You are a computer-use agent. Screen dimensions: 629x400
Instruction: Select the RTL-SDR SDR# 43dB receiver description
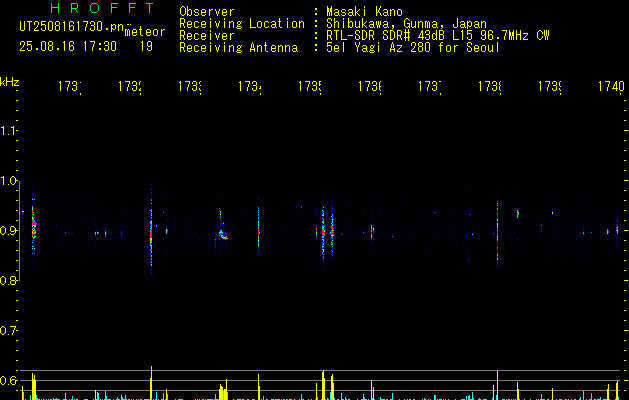click(438, 36)
